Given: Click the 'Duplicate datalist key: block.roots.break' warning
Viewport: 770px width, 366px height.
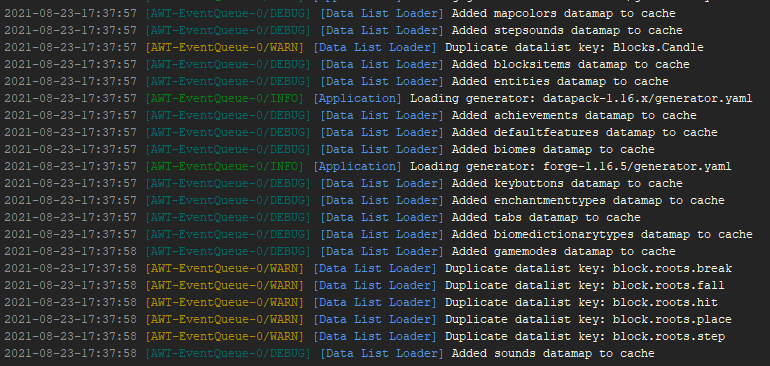Looking at the screenshot, I should point(588,269).
